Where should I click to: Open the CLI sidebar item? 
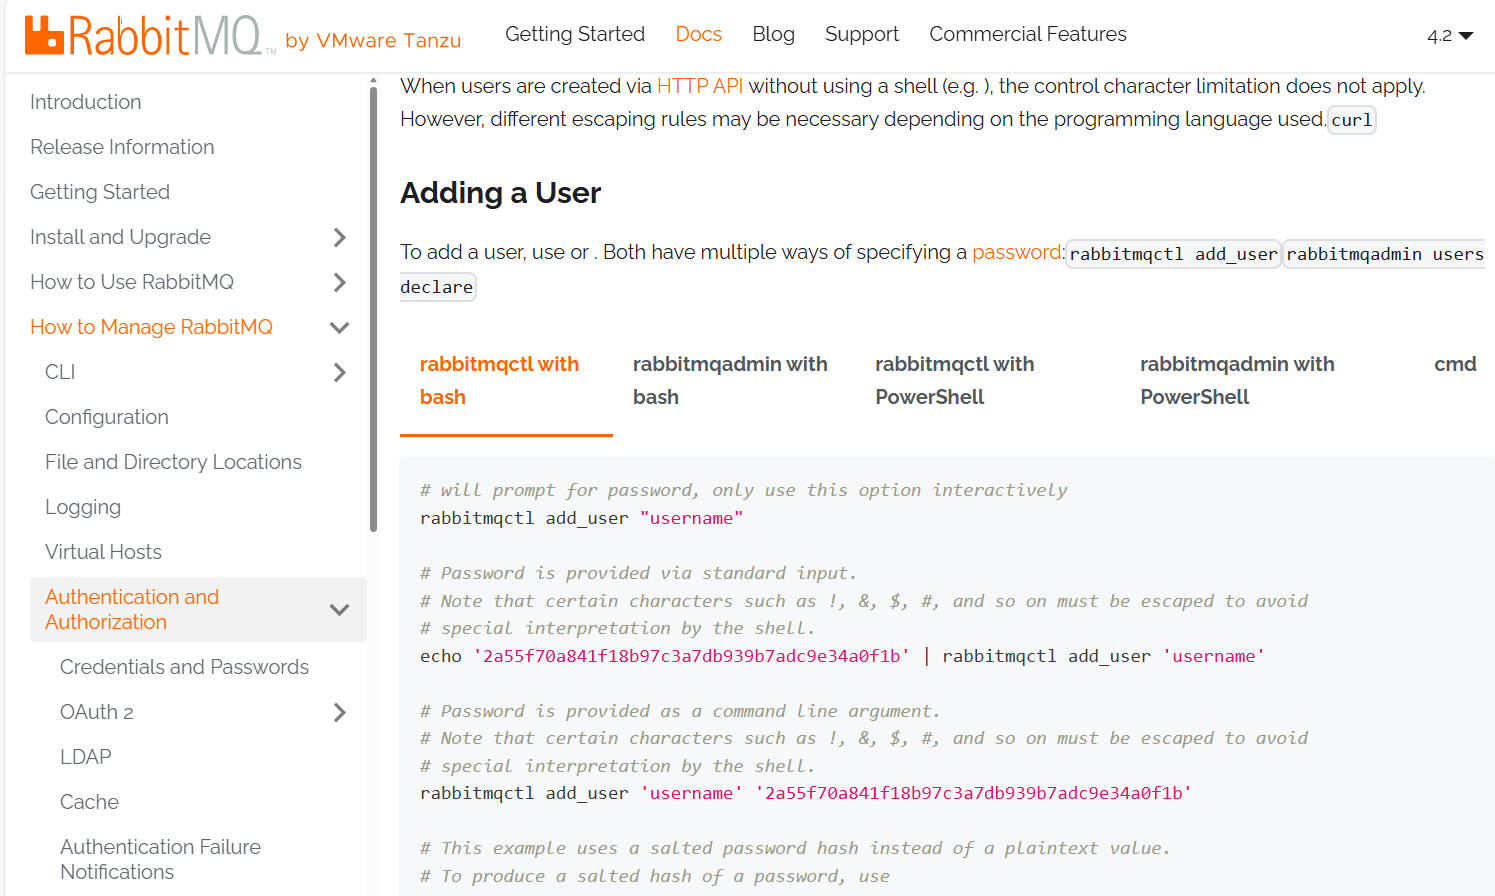(x=60, y=372)
